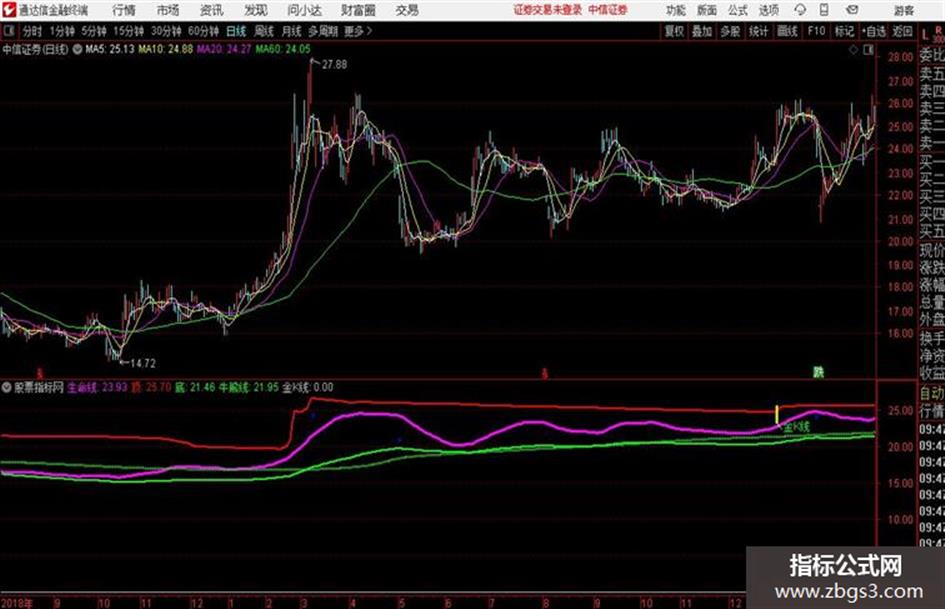Image resolution: width=945 pixels, height=609 pixels.
Task: Click the 画线 drawing toolbar button
Action: click(787, 31)
